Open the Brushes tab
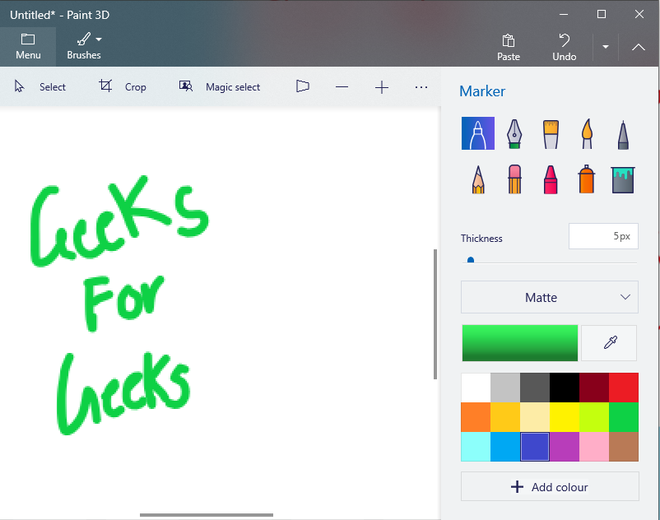The width and height of the screenshot is (660, 520). [84, 46]
